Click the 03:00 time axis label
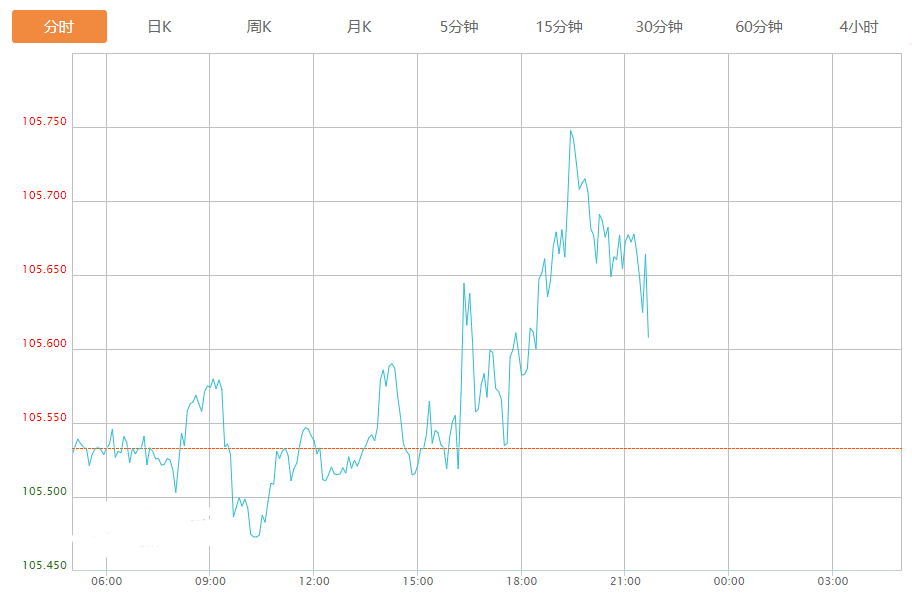 pos(832,581)
